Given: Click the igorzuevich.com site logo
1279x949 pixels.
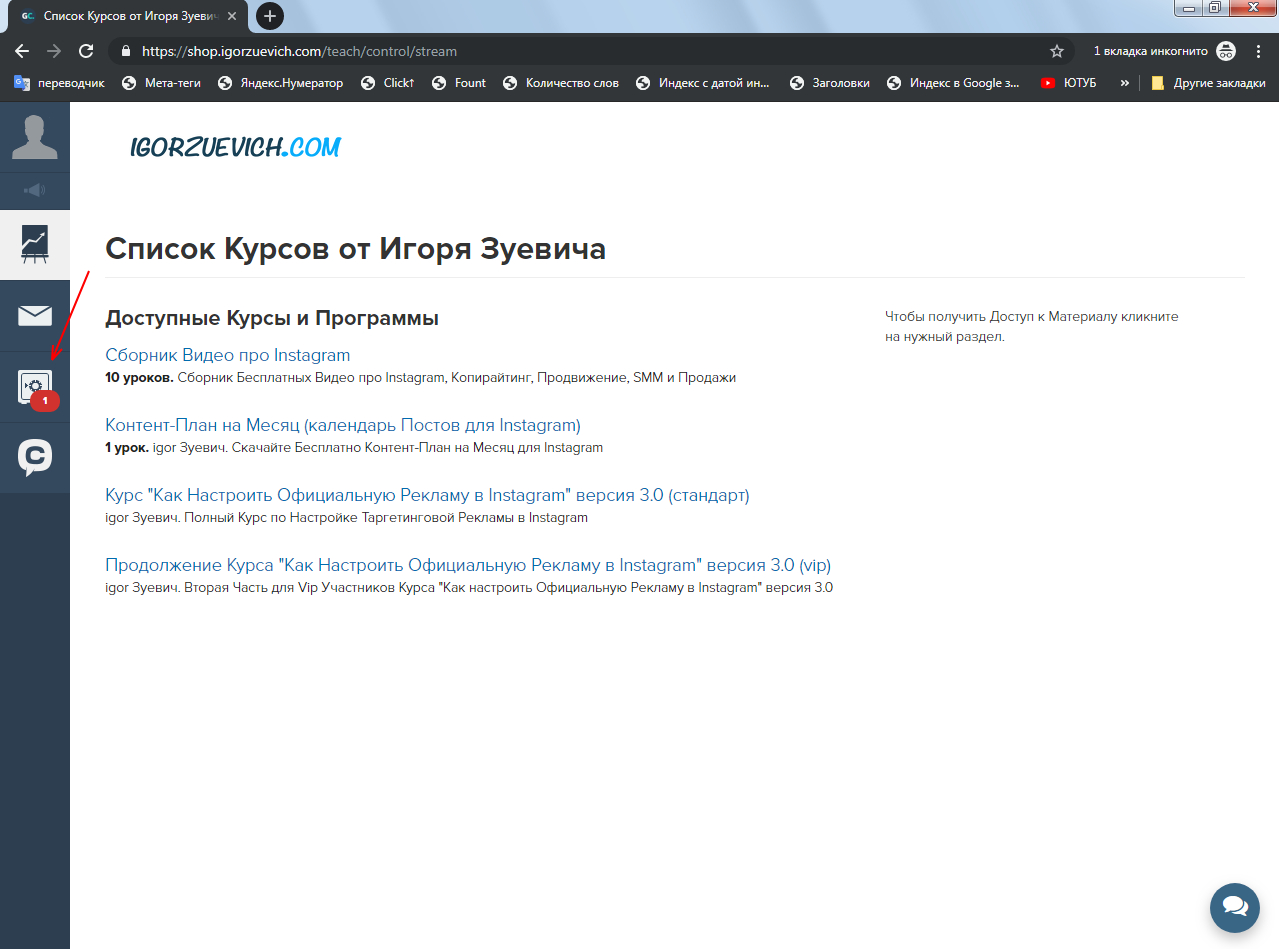Looking at the screenshot, I should (x=235, y=148).
